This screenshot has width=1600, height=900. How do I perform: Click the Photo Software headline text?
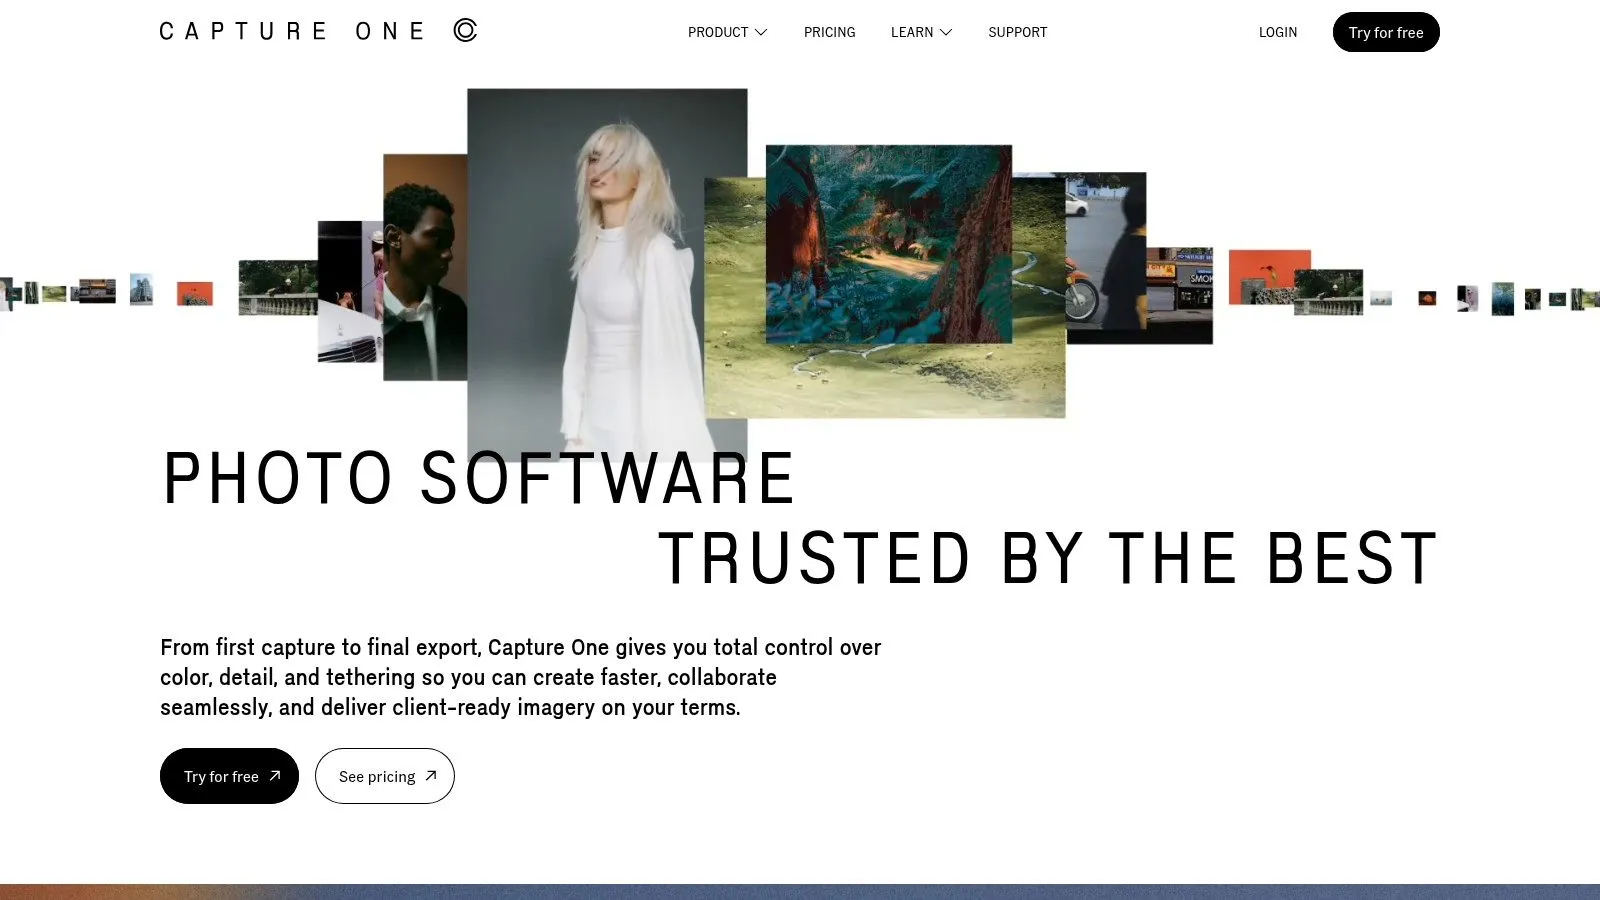point(478,478)
